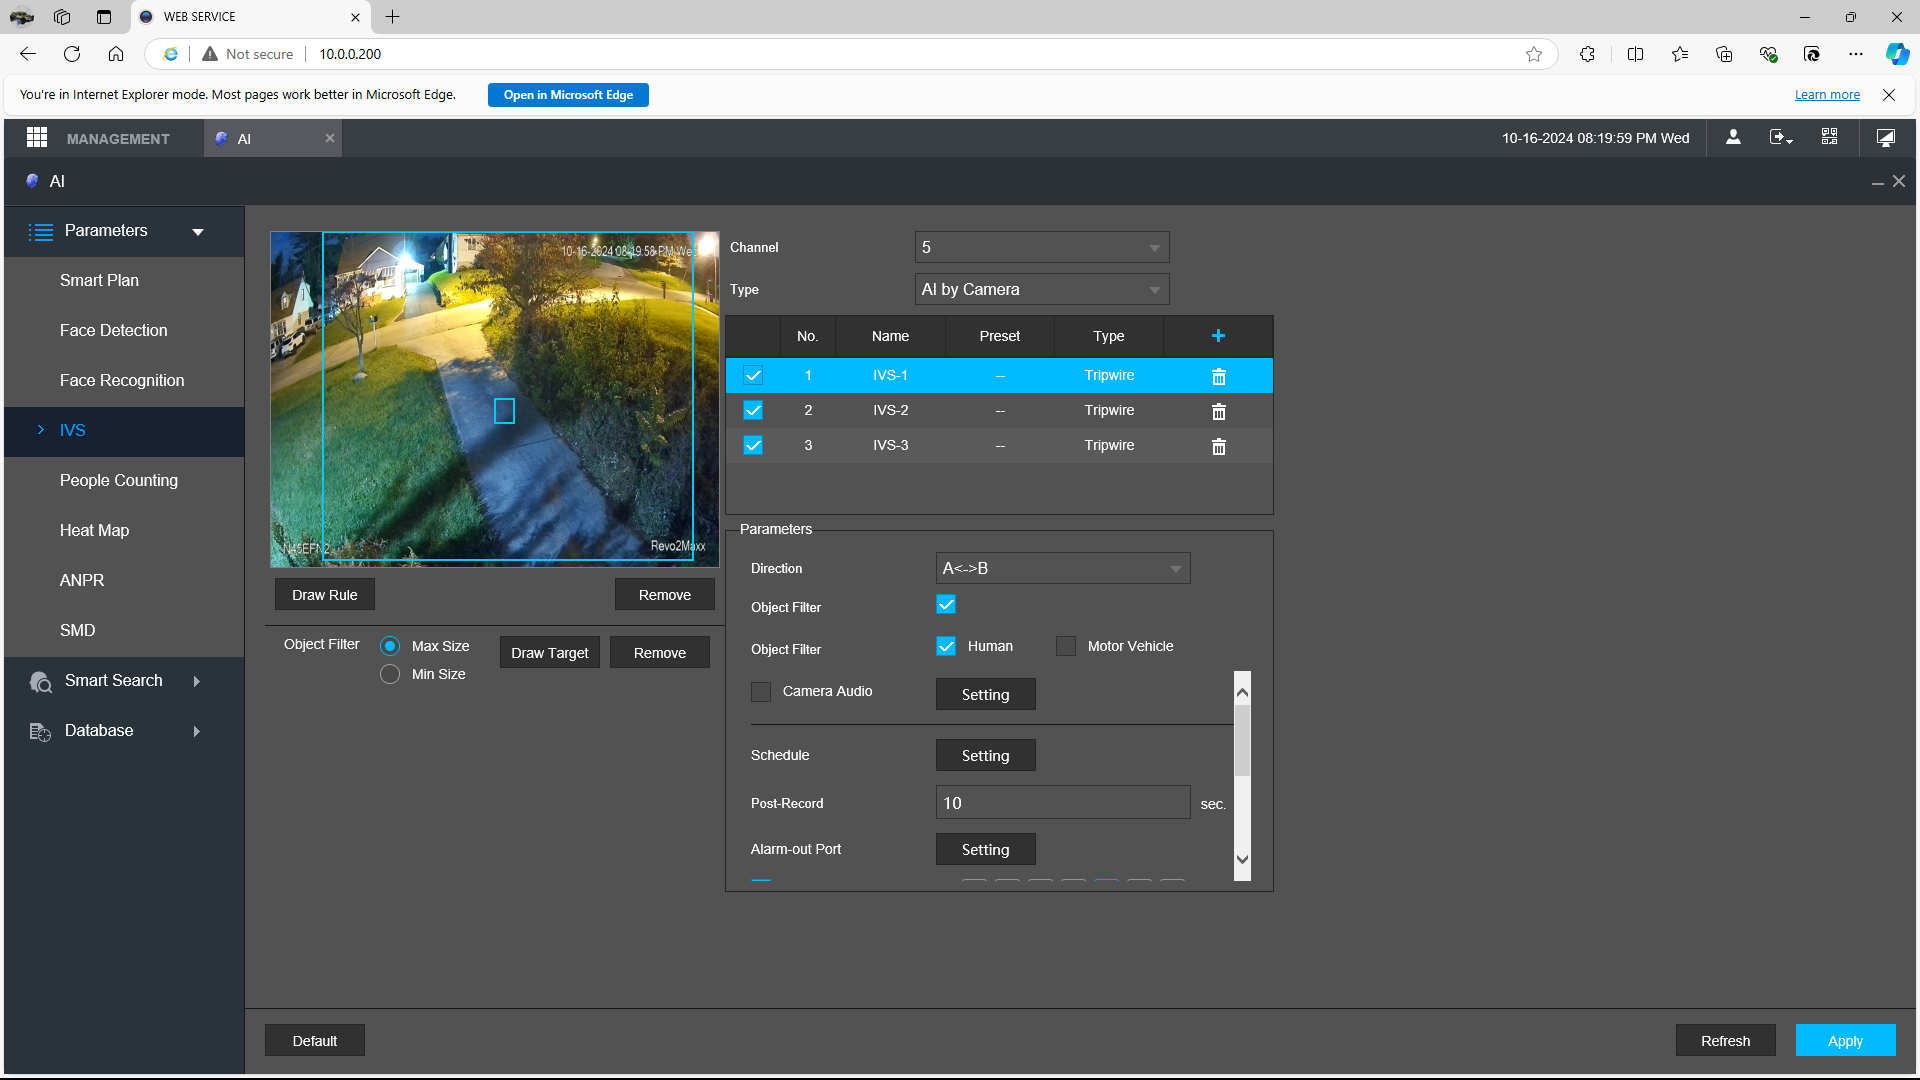Uncheck the IVS-1 rule checkbox
The width and height of the screenshot is (1920, 1080).
coord(753,376)
